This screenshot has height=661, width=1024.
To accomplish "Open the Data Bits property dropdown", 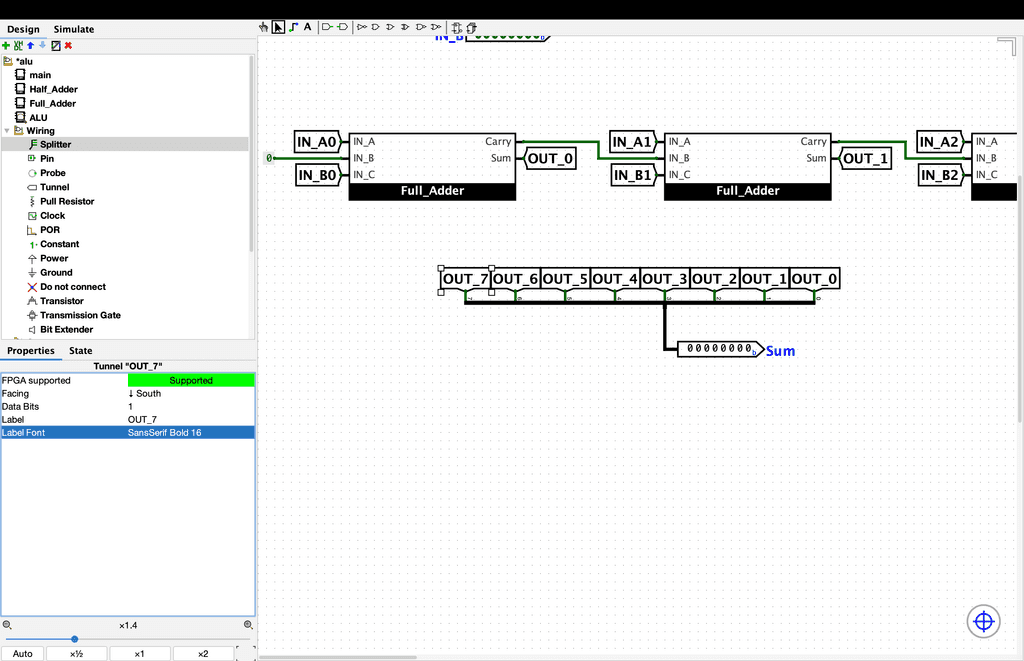I will coord(190,407).
